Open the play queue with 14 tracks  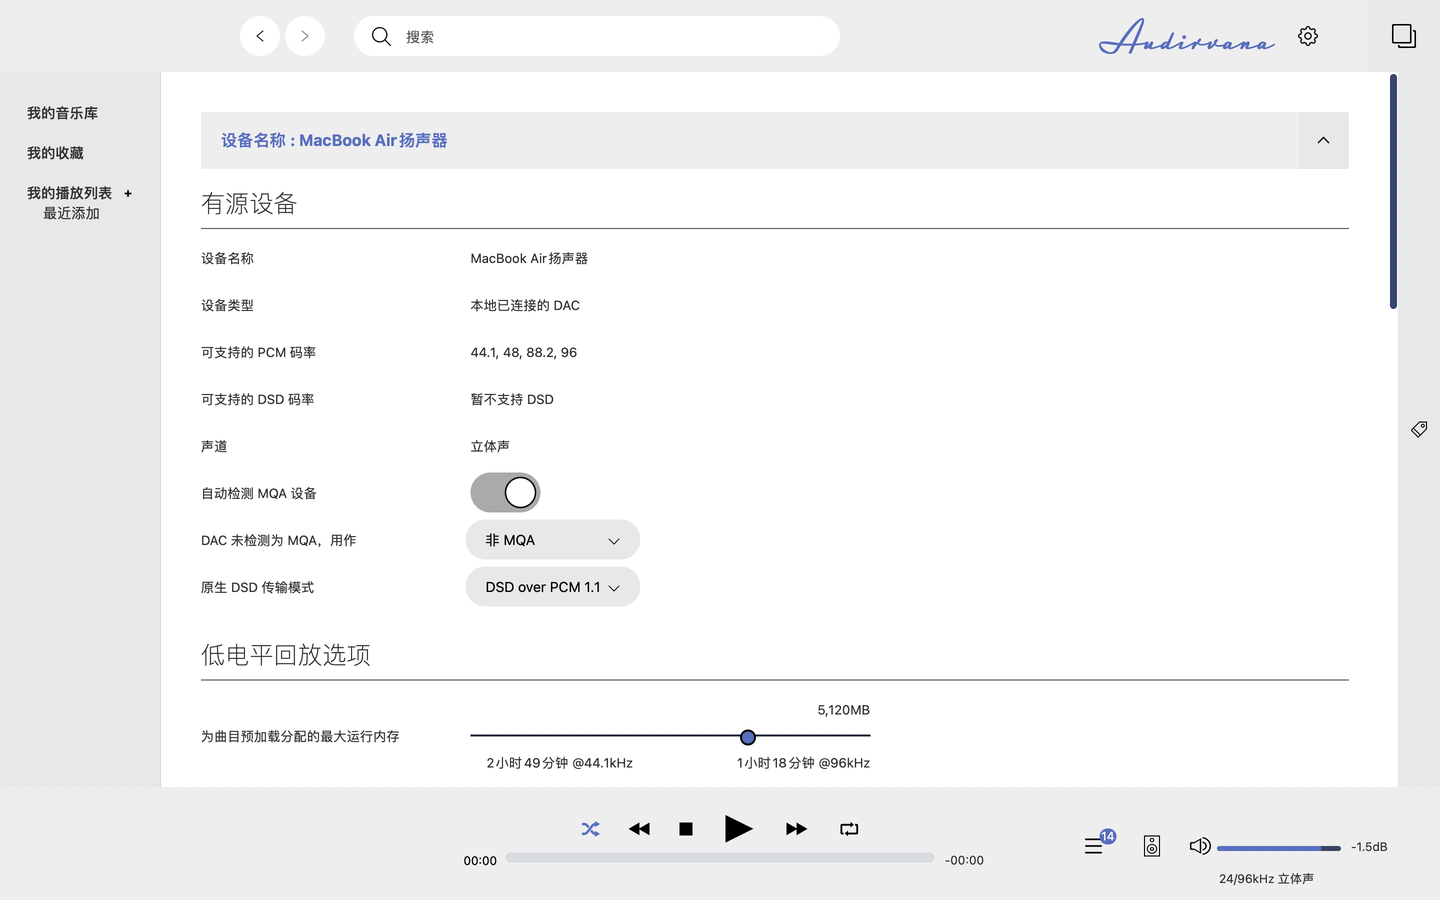point(1094,845)
